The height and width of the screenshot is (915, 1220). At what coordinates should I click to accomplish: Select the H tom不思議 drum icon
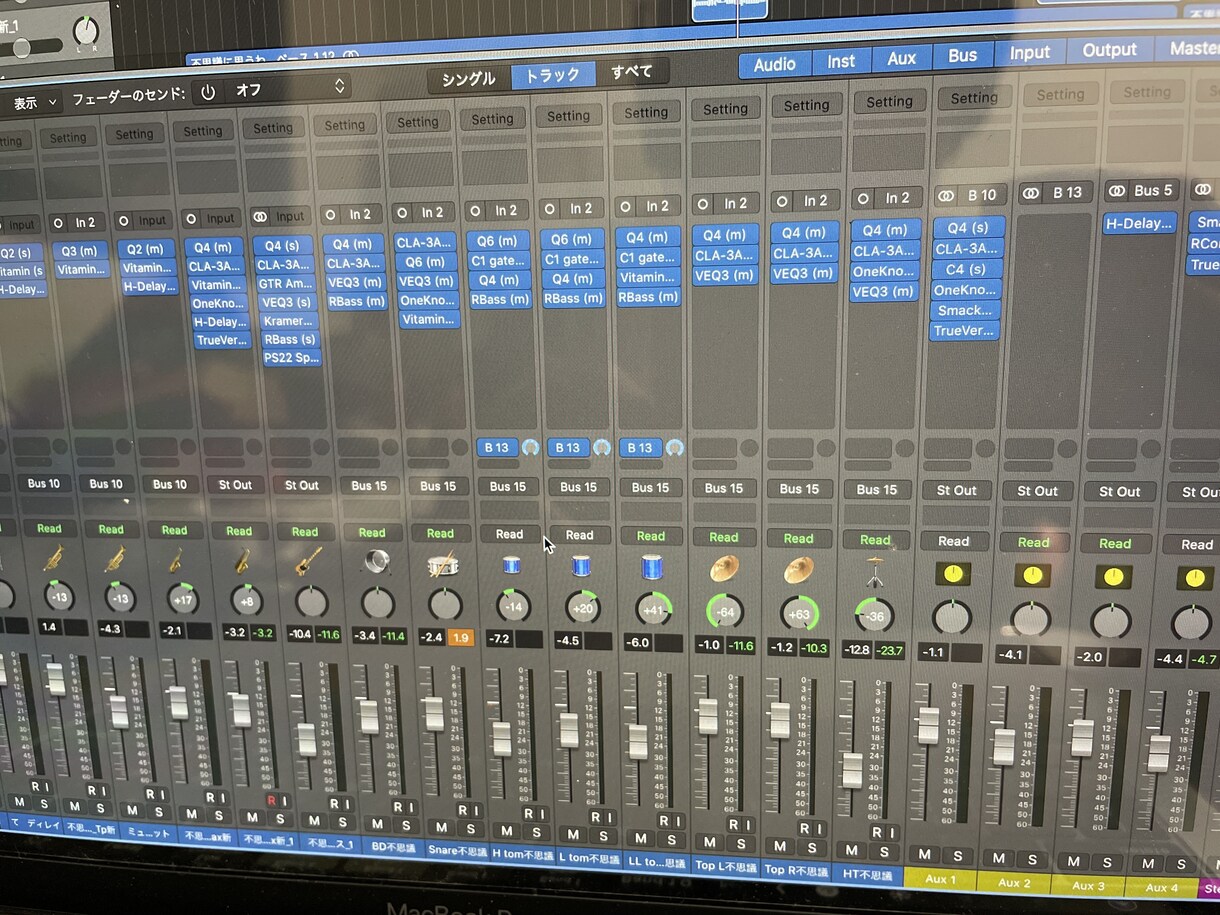coord(511,565)
